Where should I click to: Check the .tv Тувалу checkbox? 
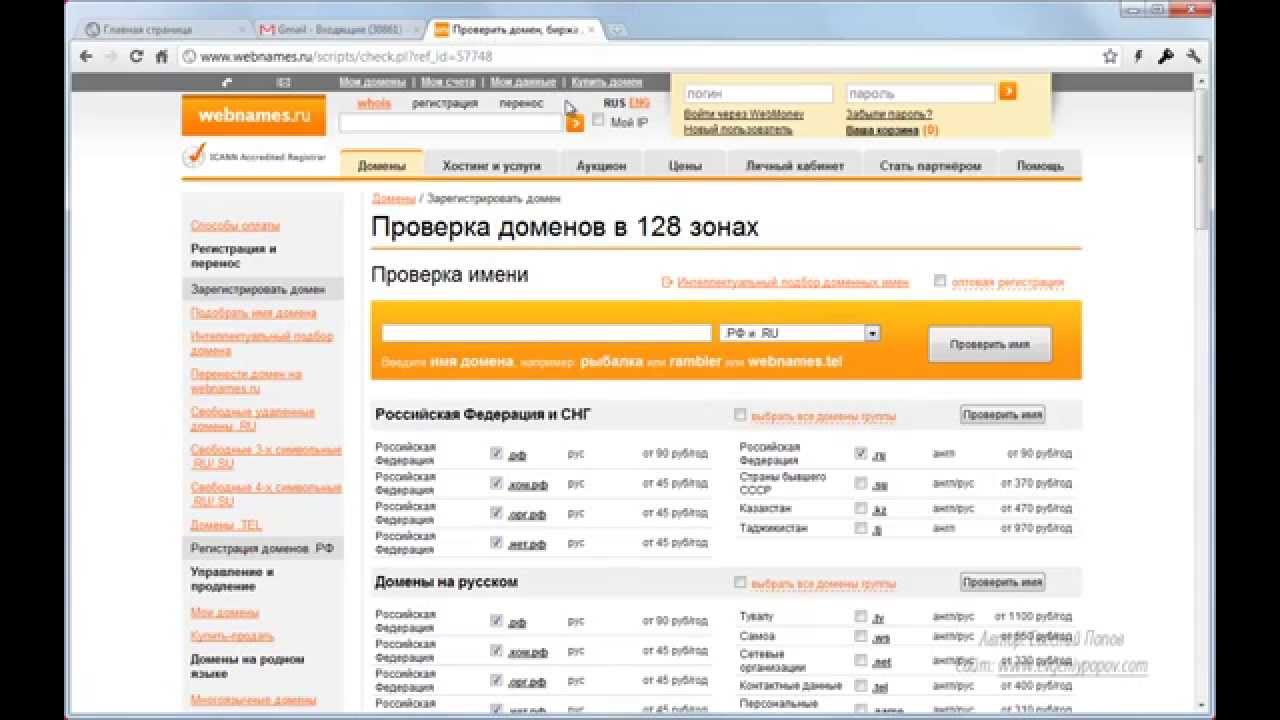[861, 617]
